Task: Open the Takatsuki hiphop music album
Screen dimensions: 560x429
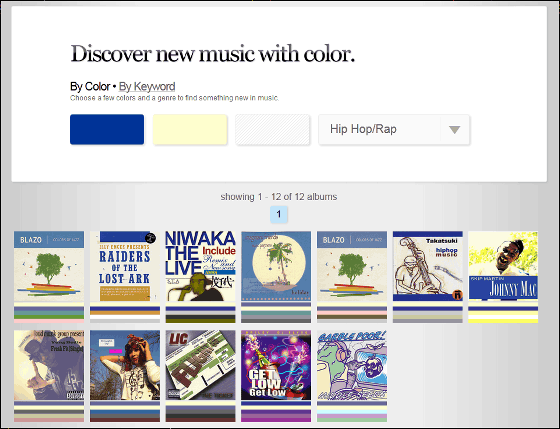Action: point(428,266)
